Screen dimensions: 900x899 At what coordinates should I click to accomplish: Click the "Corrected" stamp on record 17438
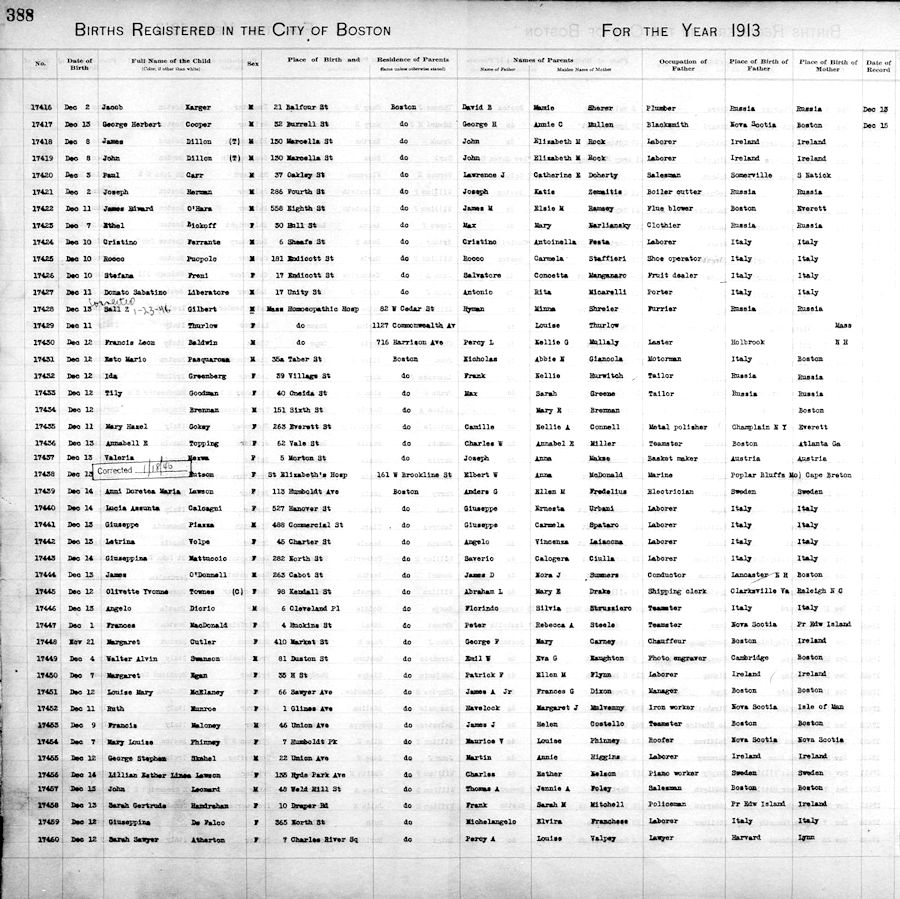(x=142, y=470)
